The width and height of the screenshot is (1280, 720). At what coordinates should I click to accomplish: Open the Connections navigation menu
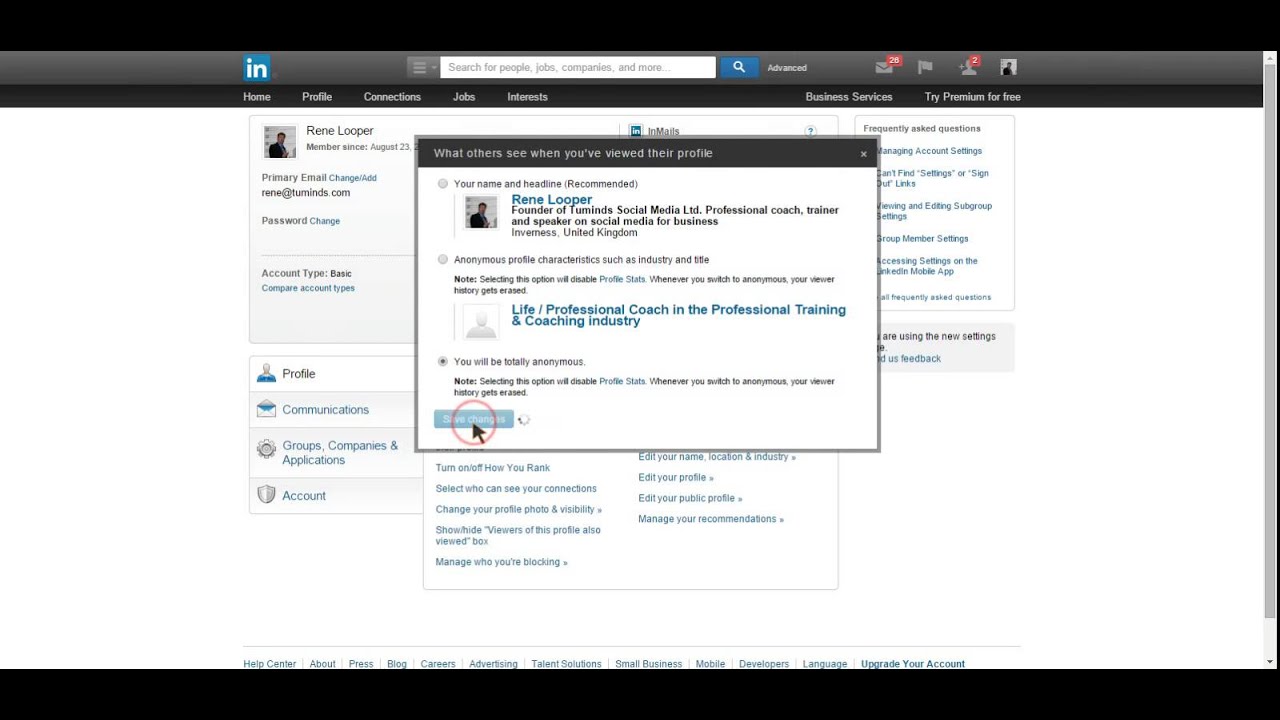coord(392,97)
